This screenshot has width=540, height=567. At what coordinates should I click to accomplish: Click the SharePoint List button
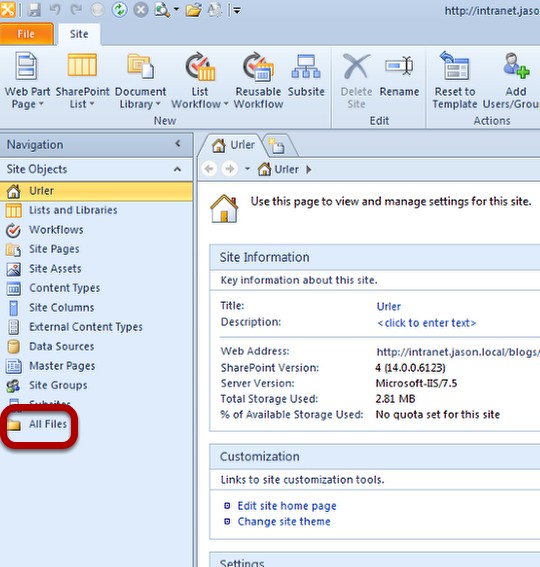82,81
